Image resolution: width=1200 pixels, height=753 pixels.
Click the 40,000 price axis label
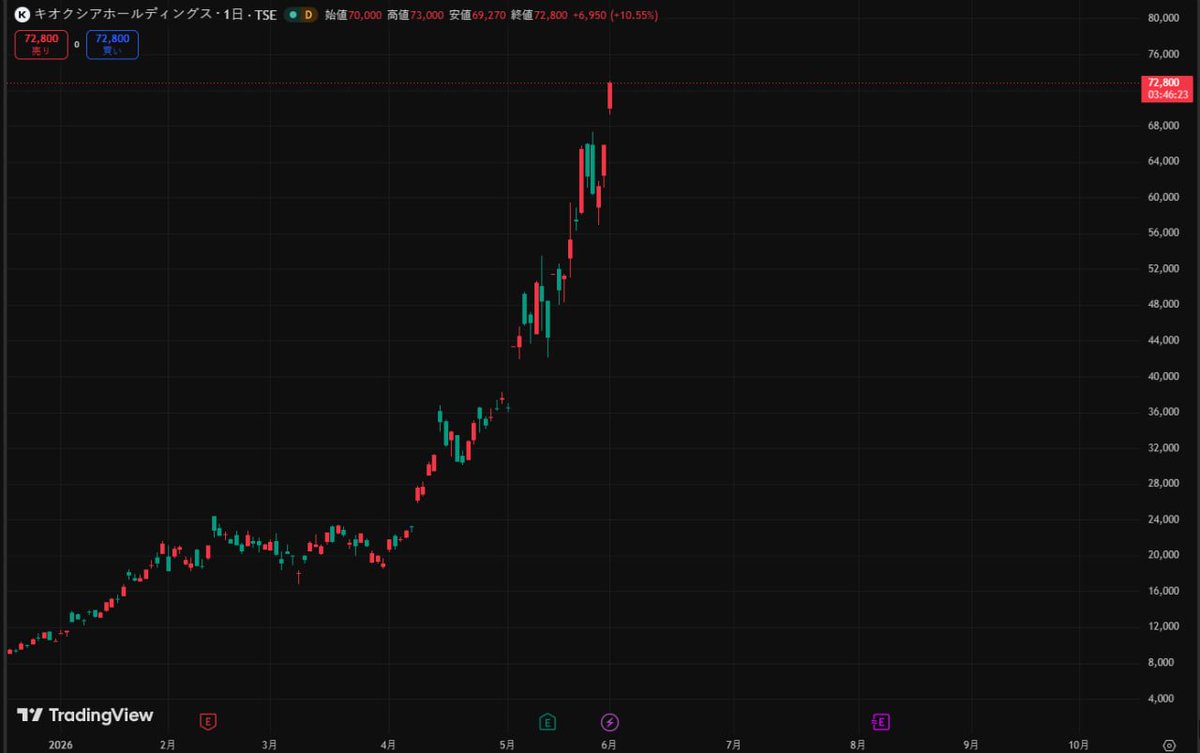[x=1166, y=377]
